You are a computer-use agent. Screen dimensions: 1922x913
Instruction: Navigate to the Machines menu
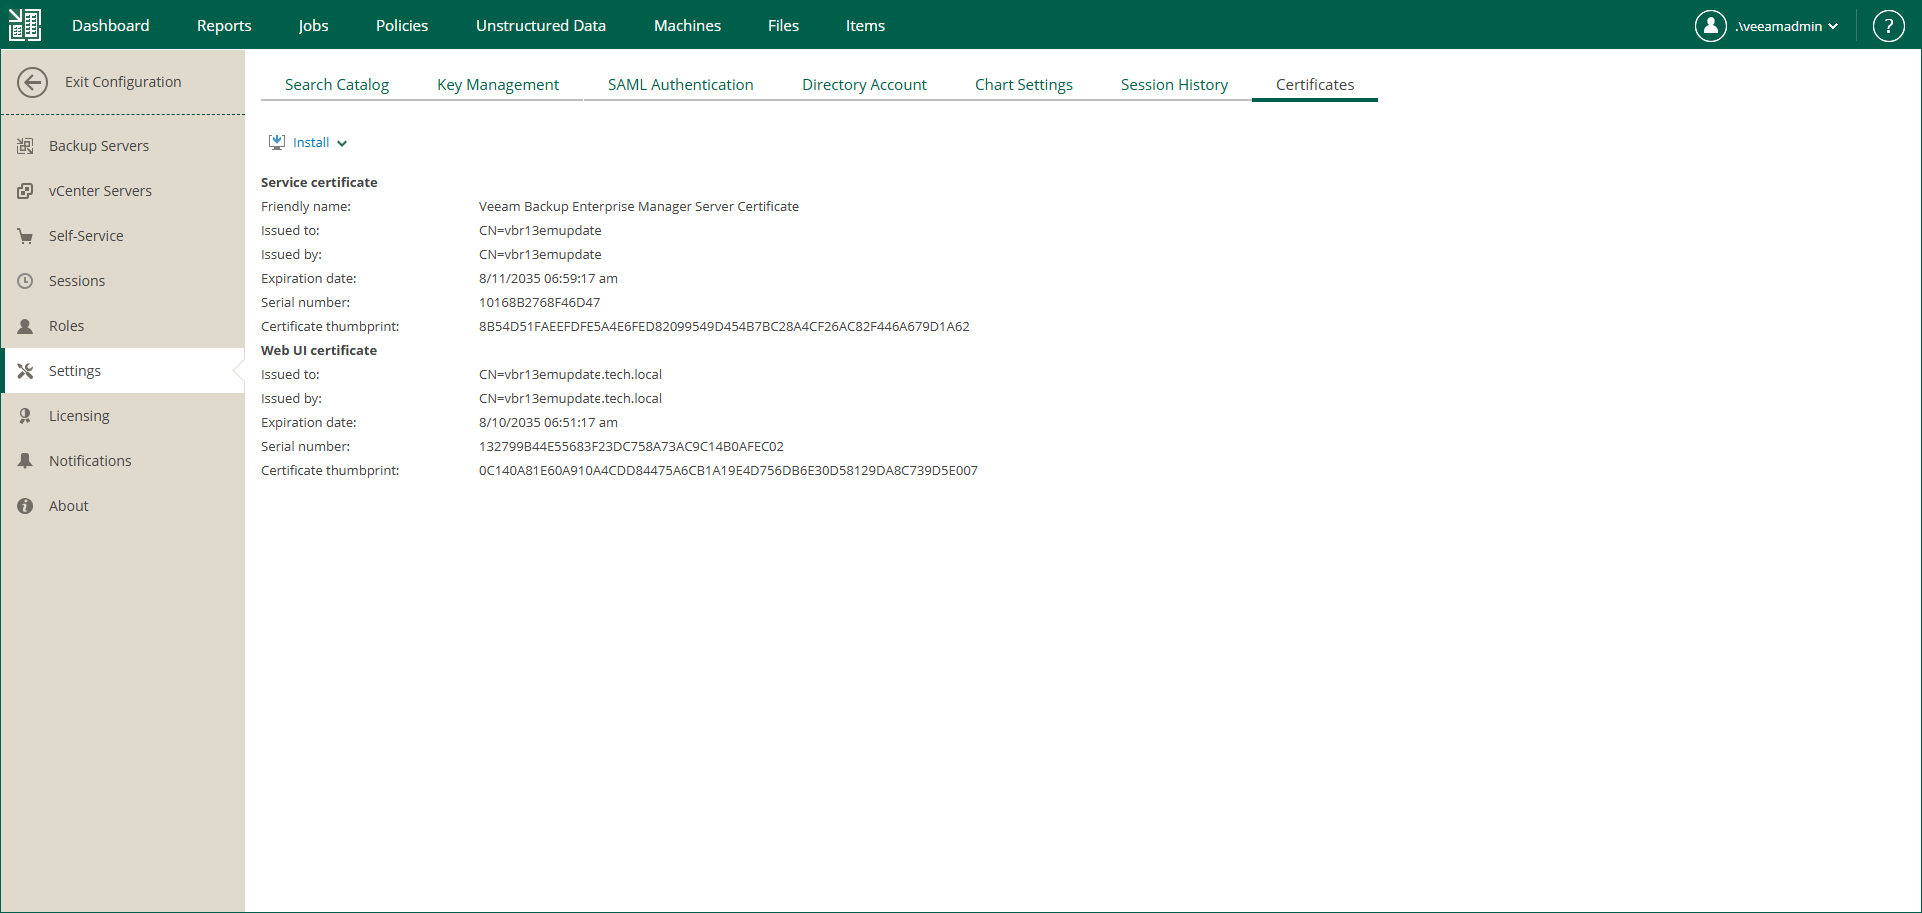(687, 25)
